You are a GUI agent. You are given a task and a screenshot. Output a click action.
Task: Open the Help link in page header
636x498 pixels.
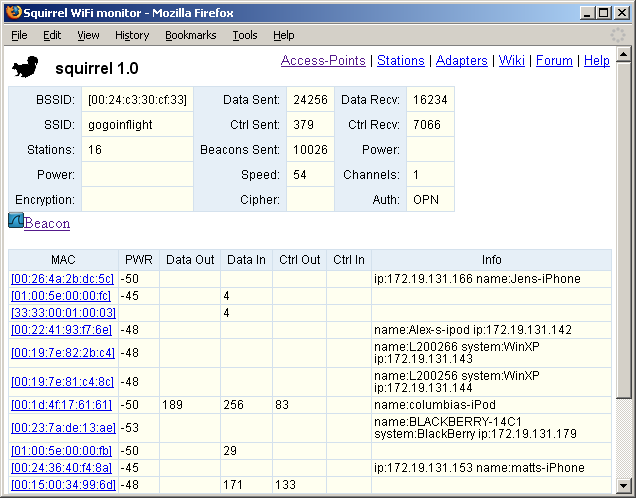pos(597,60)
